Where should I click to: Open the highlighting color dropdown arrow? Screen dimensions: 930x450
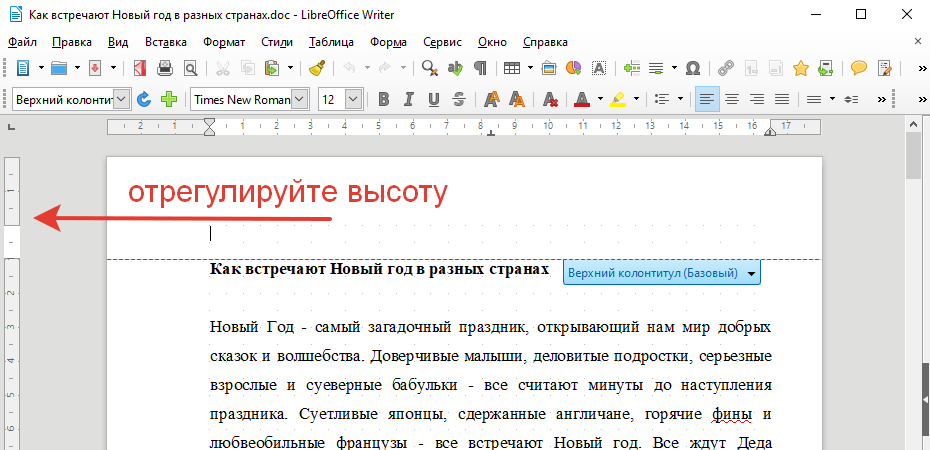point(635,99)
